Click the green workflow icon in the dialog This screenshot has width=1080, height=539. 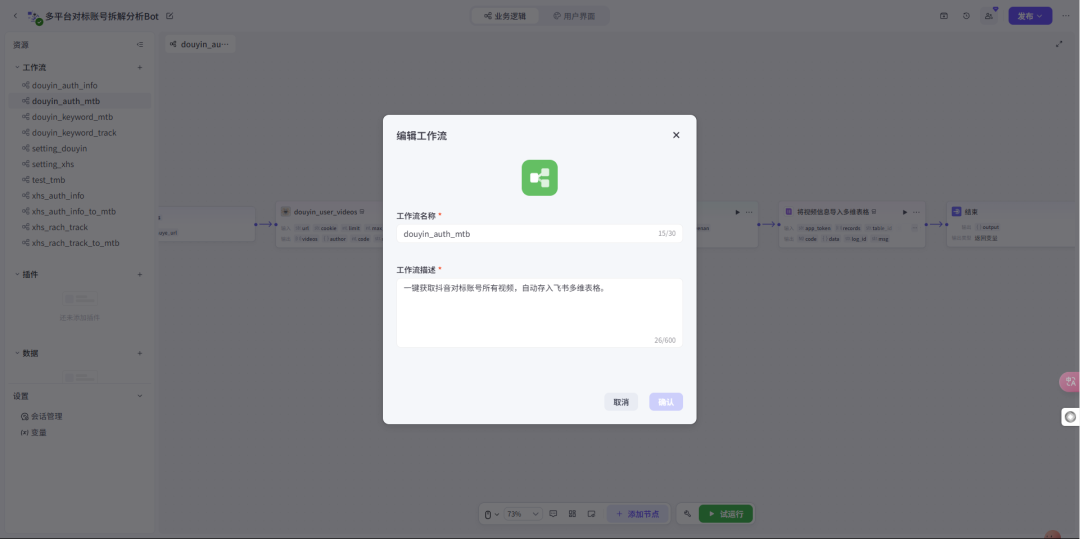tap(539, 178)
